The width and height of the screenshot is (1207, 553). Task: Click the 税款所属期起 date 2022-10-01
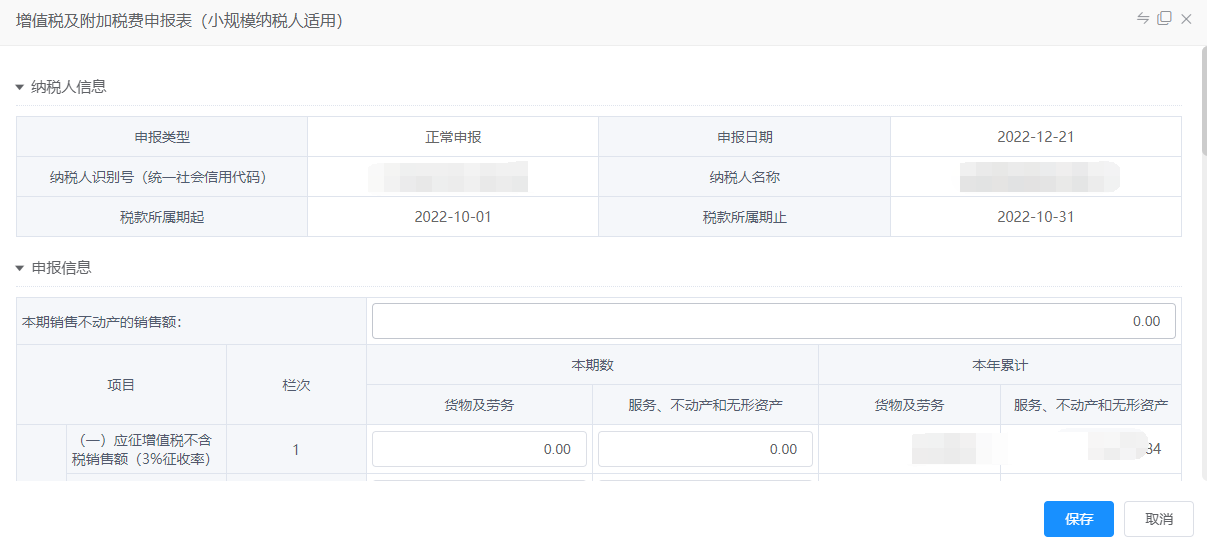pyautogui.click(x=453, y=216)
